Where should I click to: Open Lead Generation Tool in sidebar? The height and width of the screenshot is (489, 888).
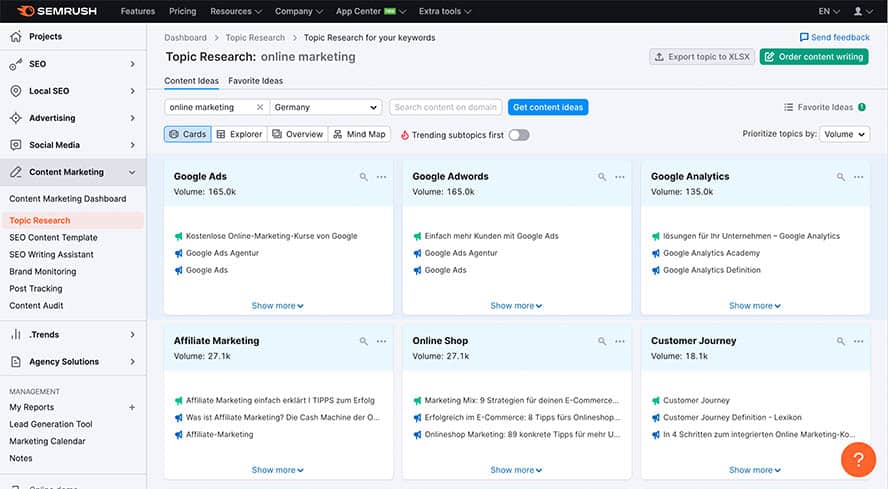tap(50, 424)
